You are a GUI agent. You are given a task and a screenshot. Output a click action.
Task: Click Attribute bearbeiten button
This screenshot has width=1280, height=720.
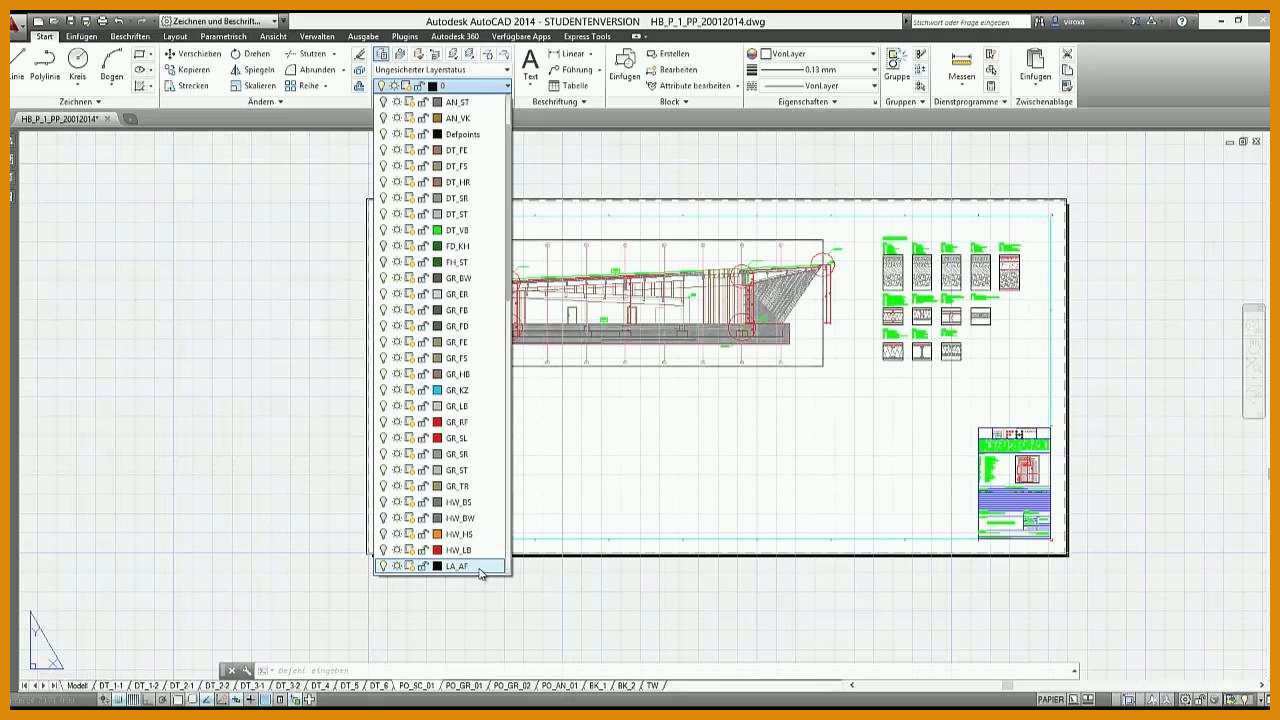point(690,86)
